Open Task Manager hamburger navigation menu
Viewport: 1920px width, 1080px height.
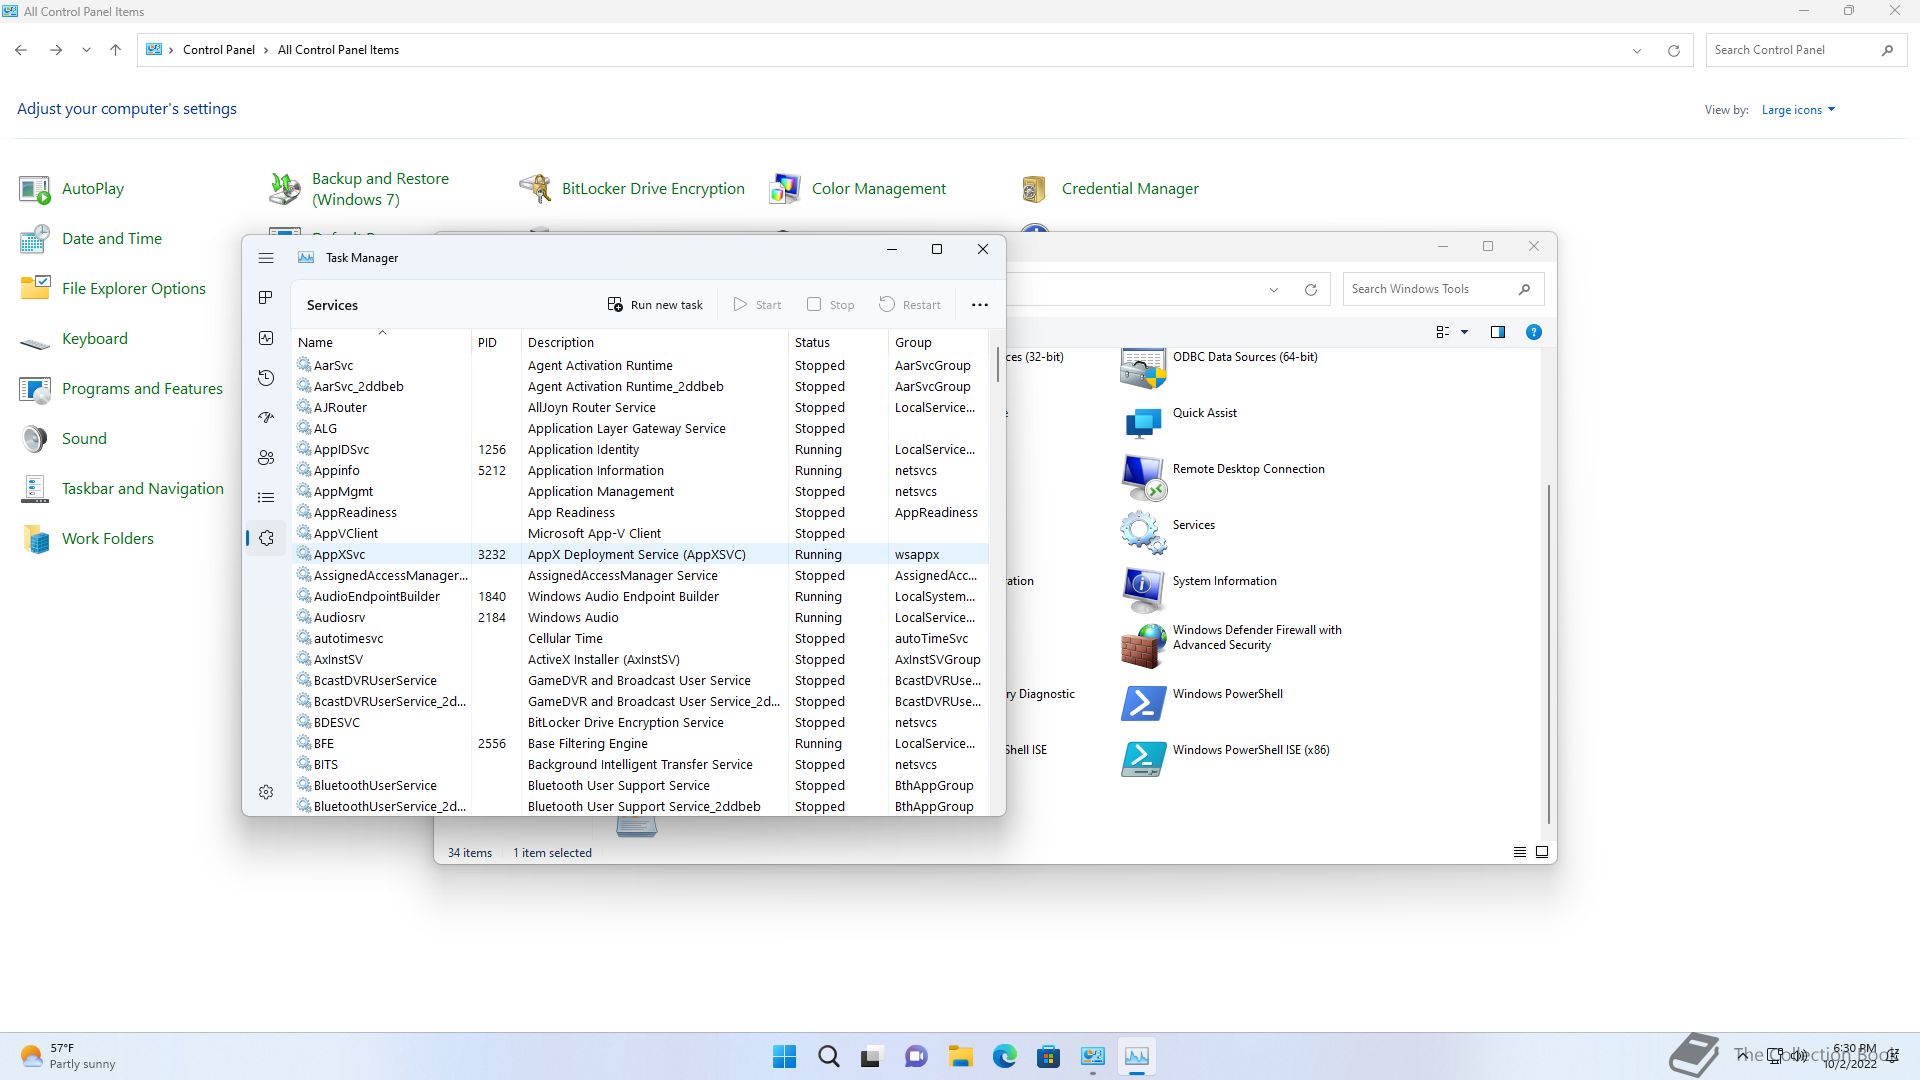click(266, 258)
